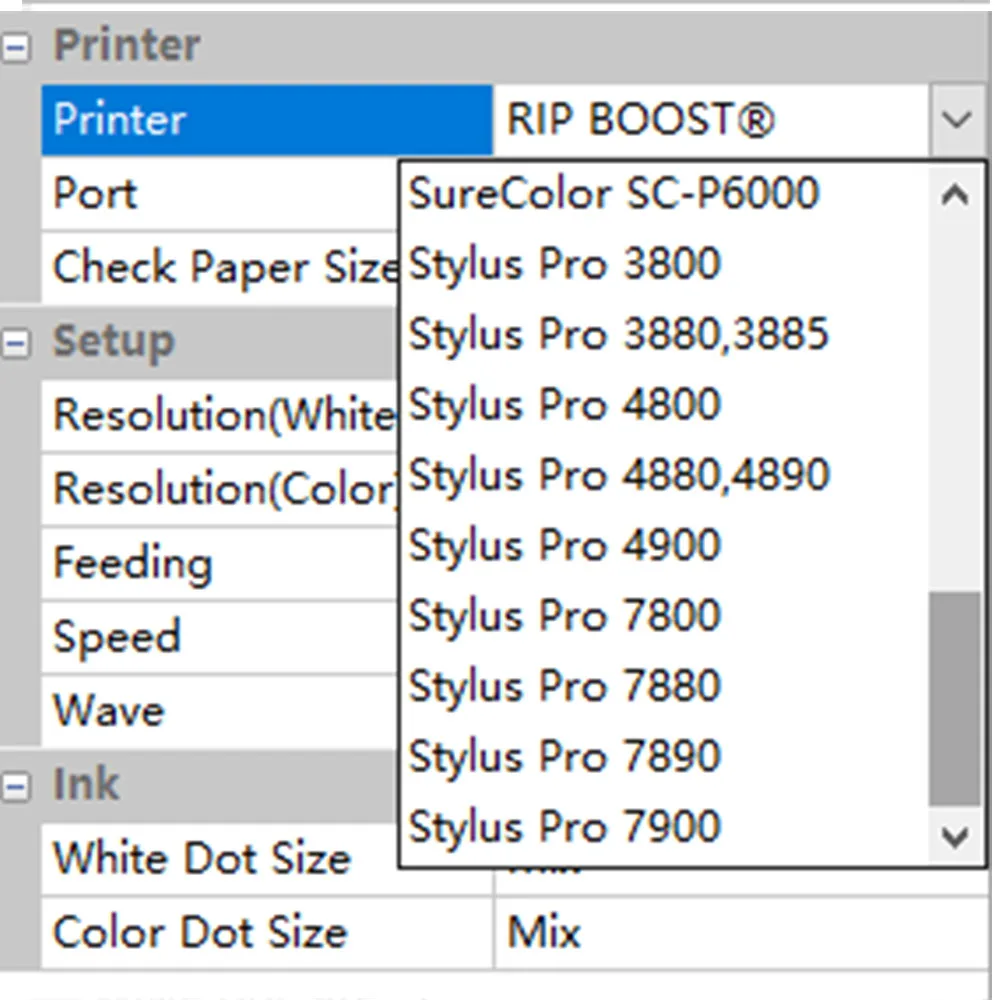Pick Stylus Pro 4800 from list
The image size is (1000, 1000).
[x=564, y=405]
